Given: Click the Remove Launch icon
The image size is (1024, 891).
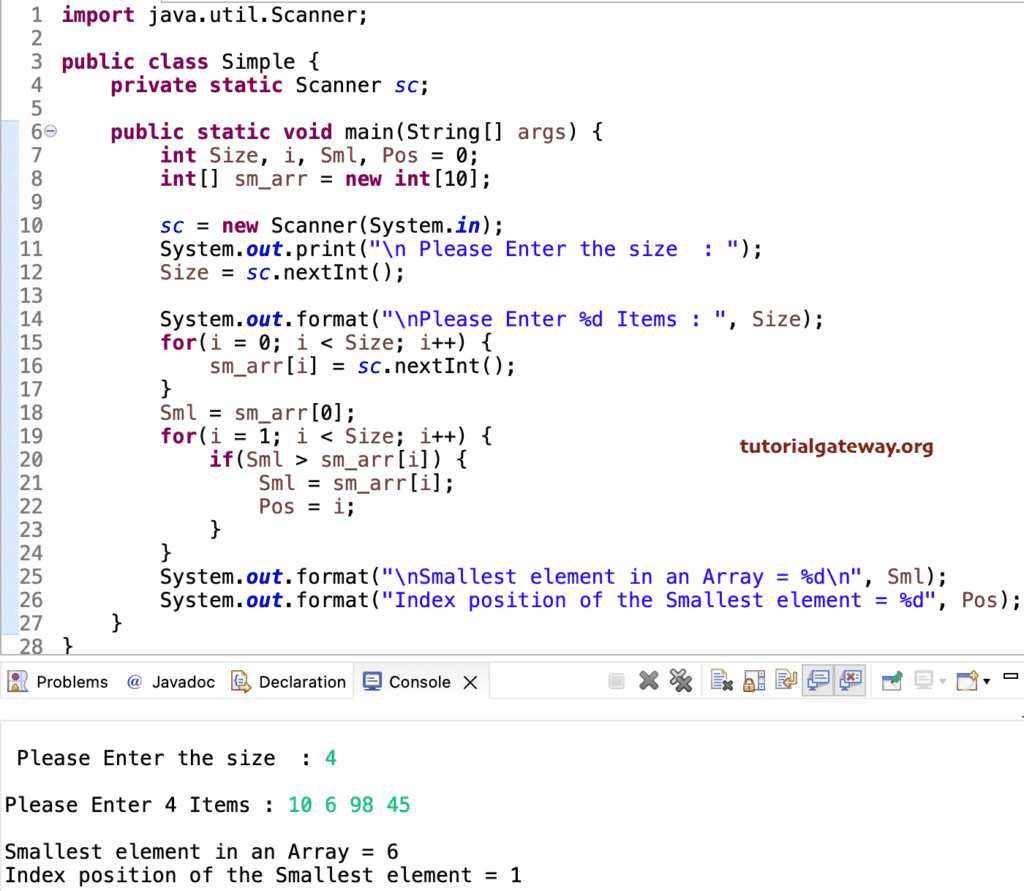Looking at the screenshot, I should coord(648,679).
